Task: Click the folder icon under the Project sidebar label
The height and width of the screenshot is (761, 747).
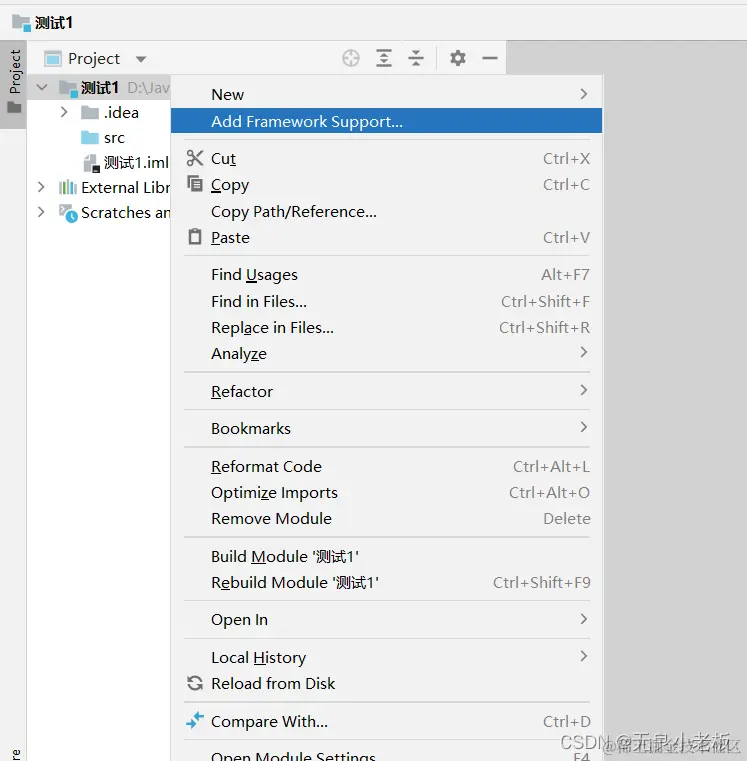Action: [x=14, y=107]
